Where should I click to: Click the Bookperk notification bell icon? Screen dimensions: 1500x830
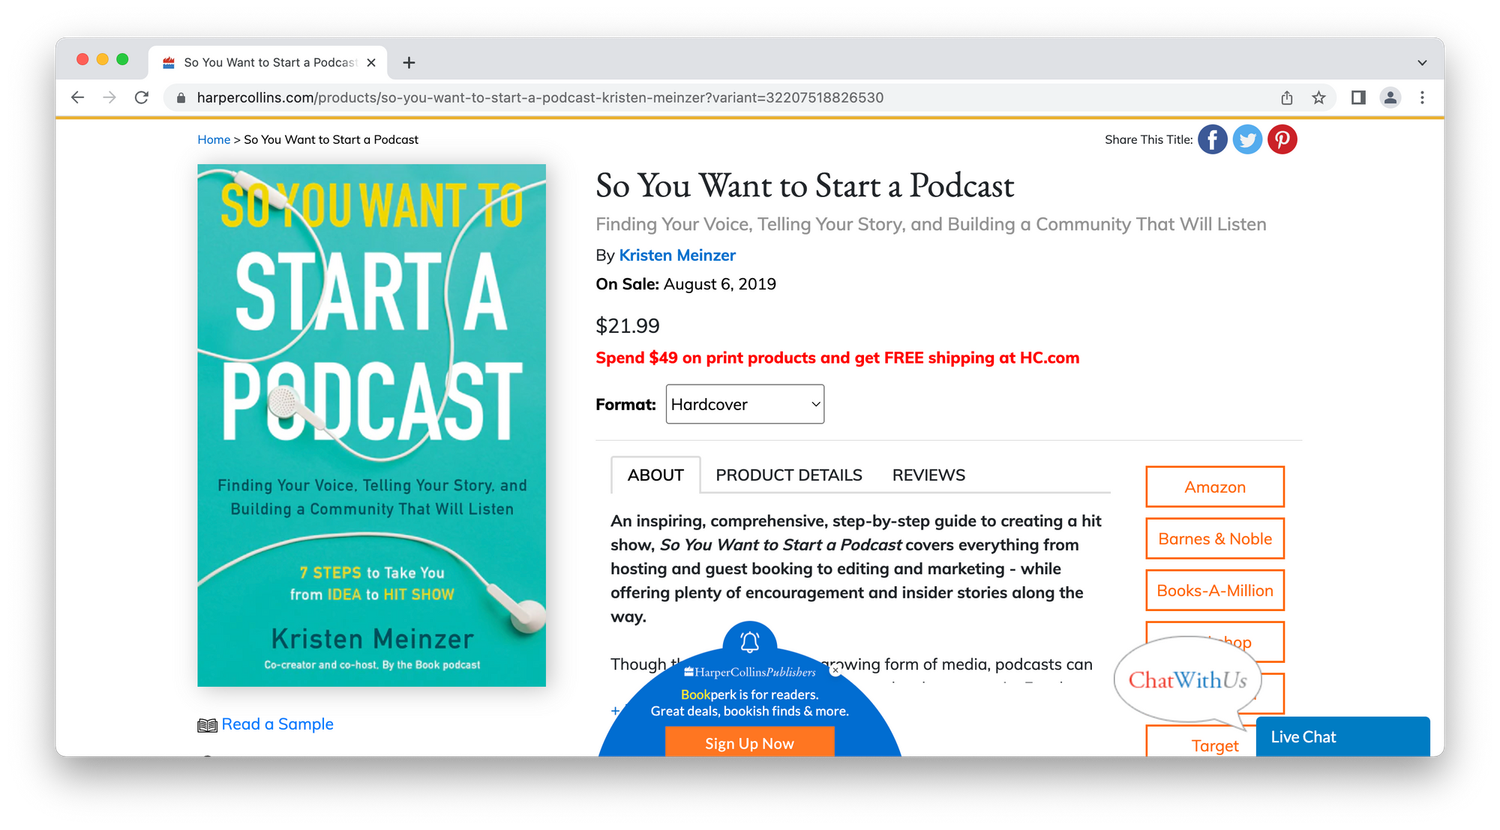pyautogui.click(x=750, y=641)
